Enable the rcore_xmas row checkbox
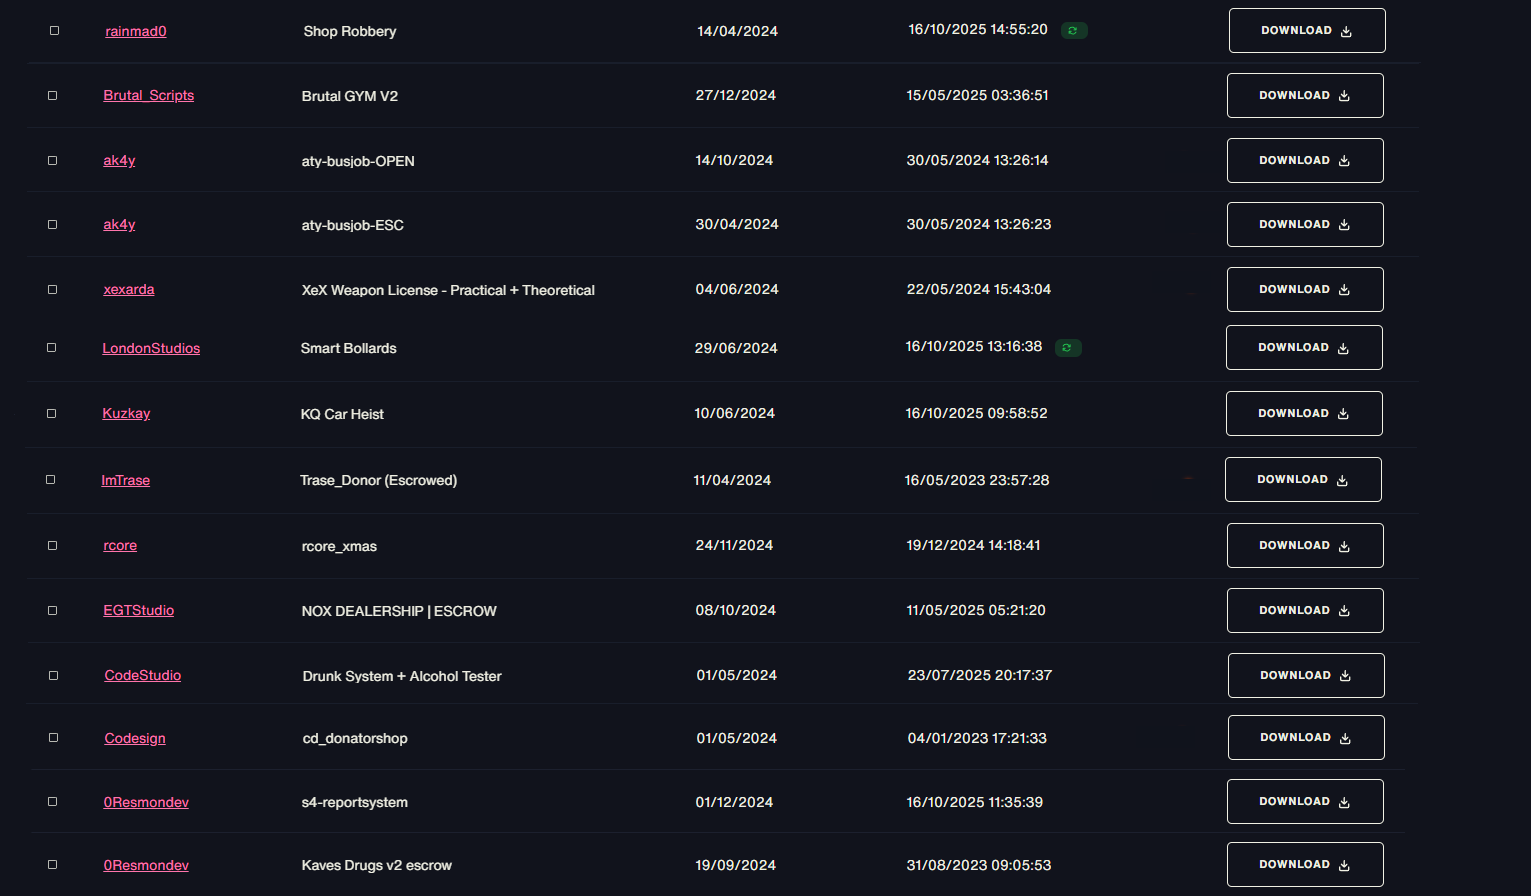Image resolution: width=1531 pixels, height=896 pixels. (x=52, y=546)
